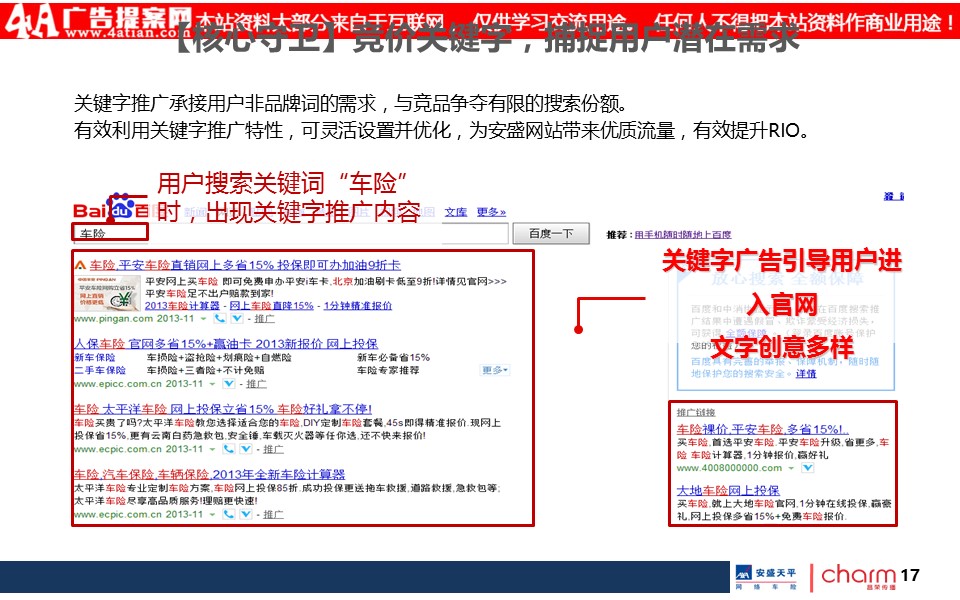The image size is (960, 600).
Task: Click the 百度一下 search button
Action: point(551,233)
